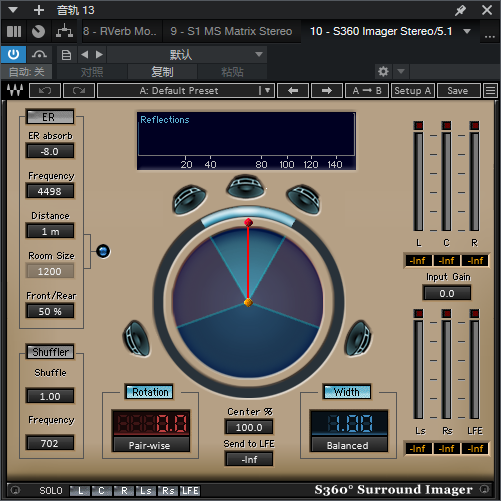This screenshot has height=501, width=501.
Task: Click the Rotation label button
Action: (150, 392)
